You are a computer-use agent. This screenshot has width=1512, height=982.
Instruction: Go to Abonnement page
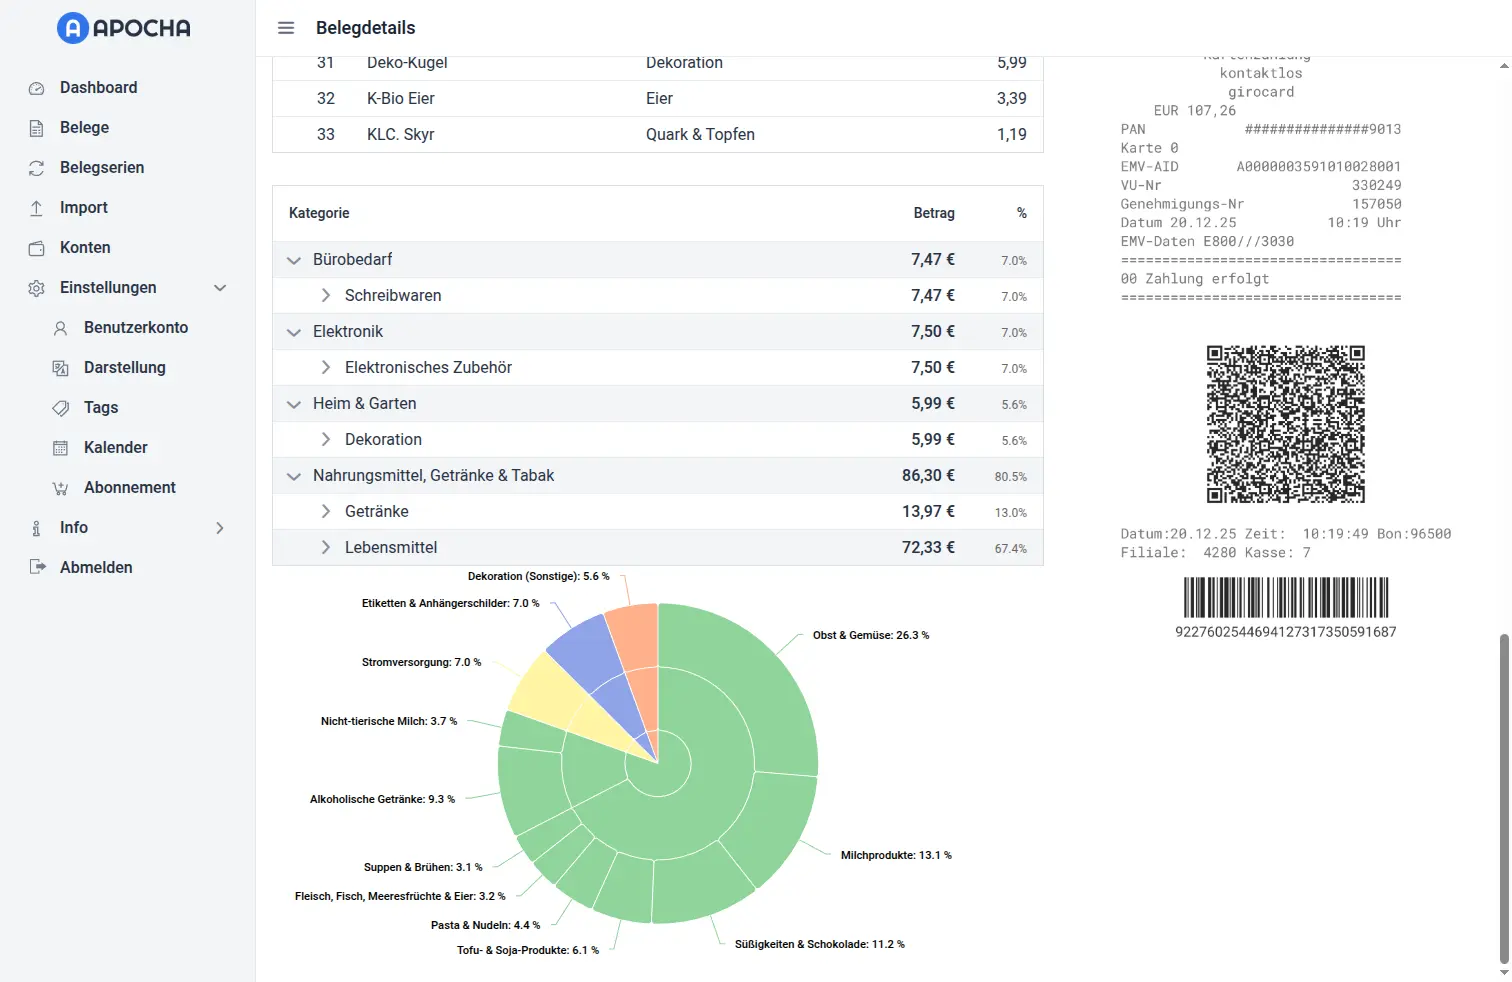tap(130, 488)
